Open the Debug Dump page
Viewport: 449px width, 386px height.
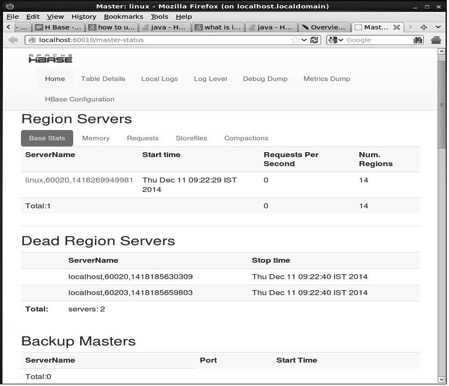point(265,79)
